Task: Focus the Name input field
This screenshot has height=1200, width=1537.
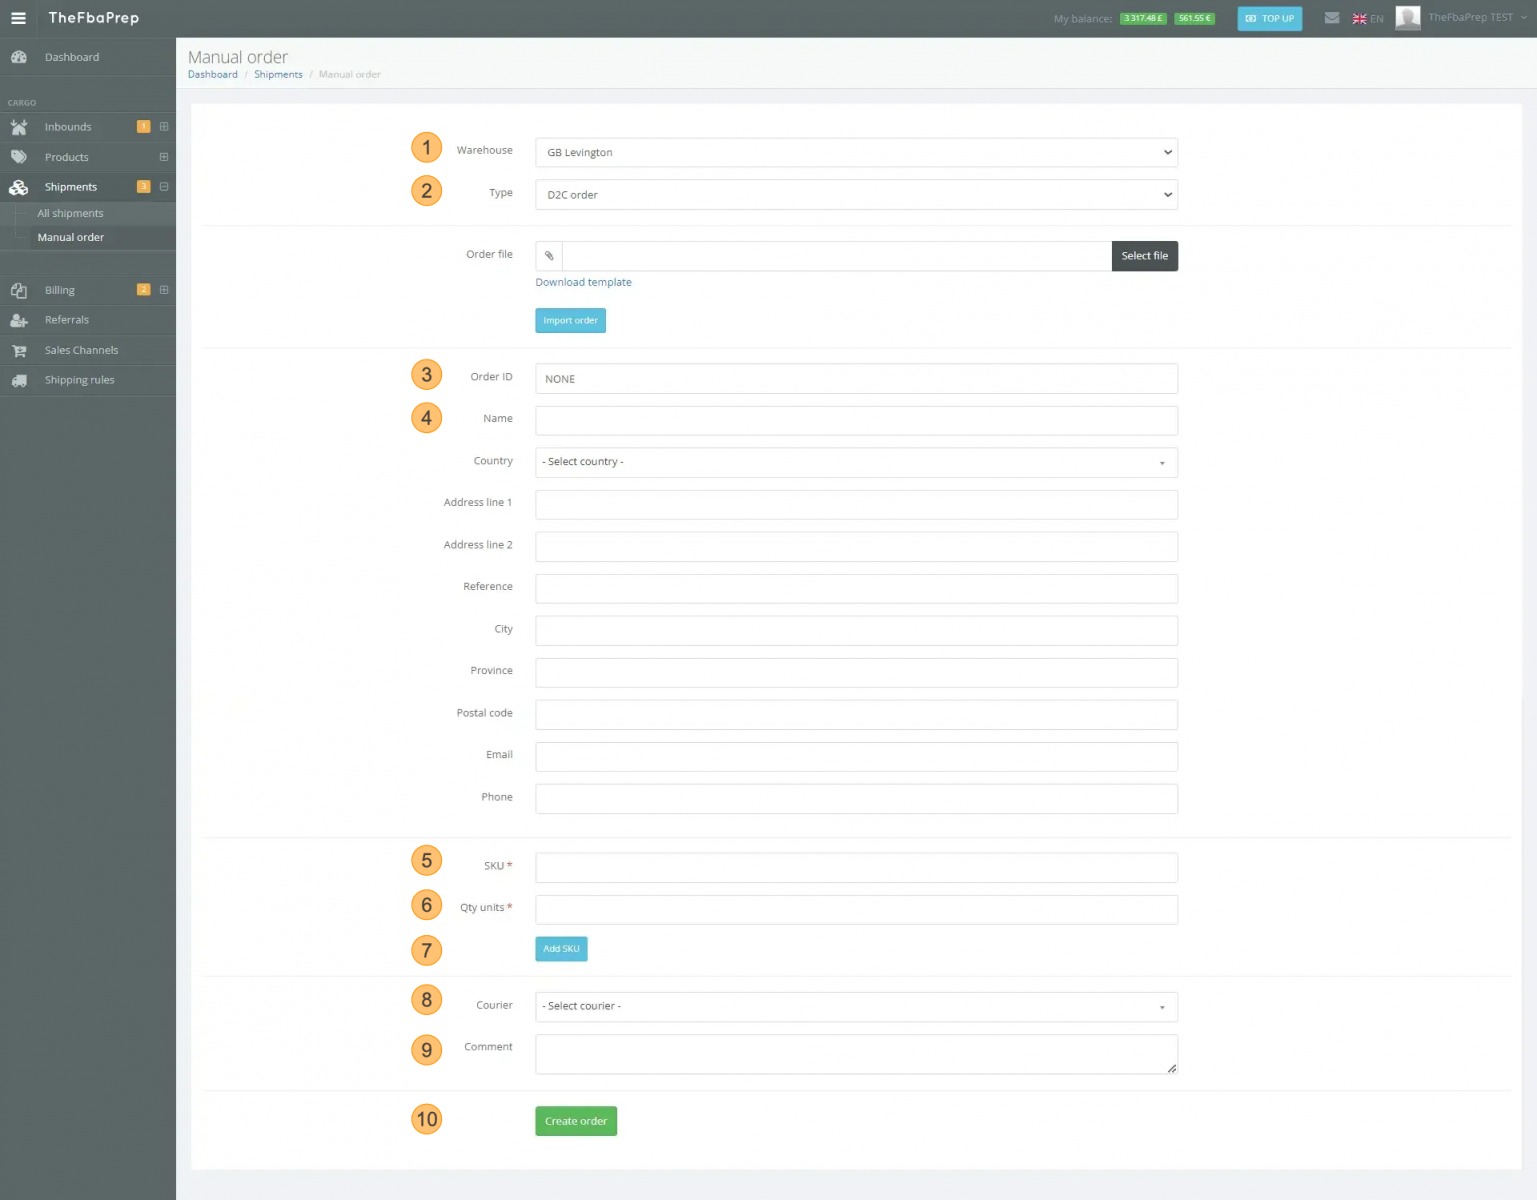Action: coord(856,420)
